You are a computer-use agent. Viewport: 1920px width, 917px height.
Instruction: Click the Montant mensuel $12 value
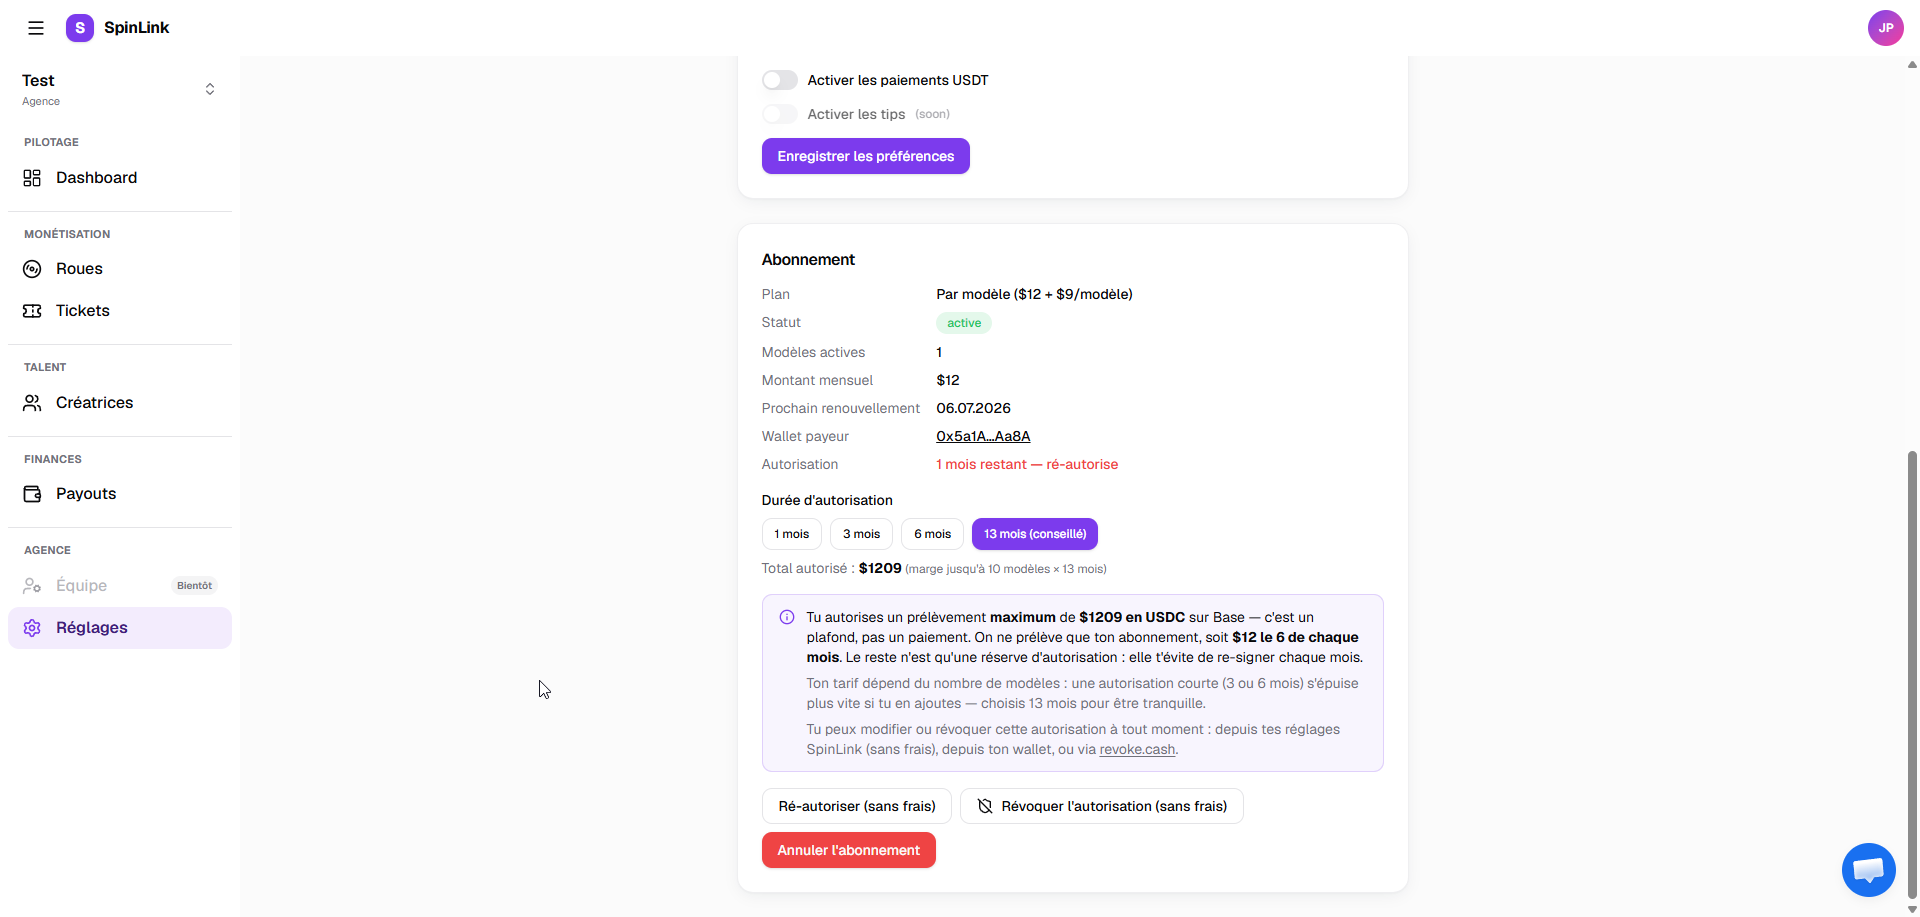coord(948,380)
